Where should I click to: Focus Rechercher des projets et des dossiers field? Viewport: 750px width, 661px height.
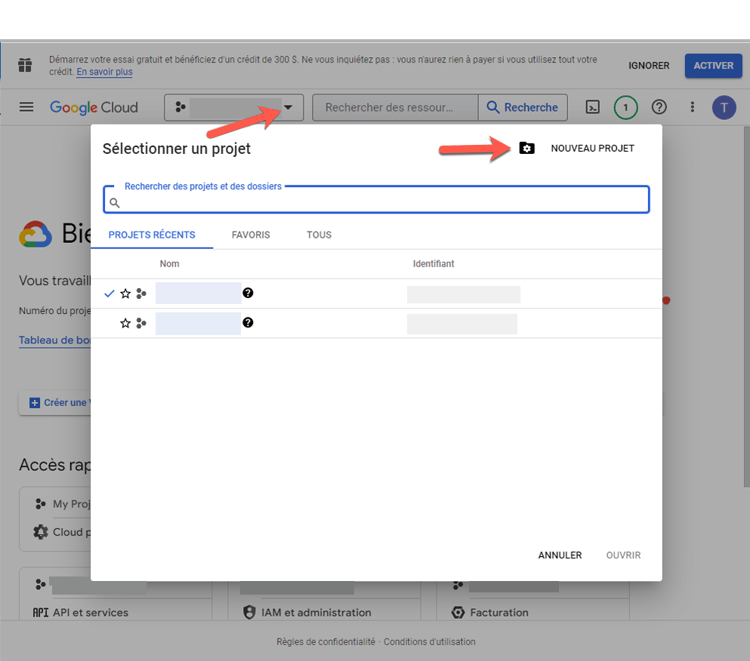376,199
